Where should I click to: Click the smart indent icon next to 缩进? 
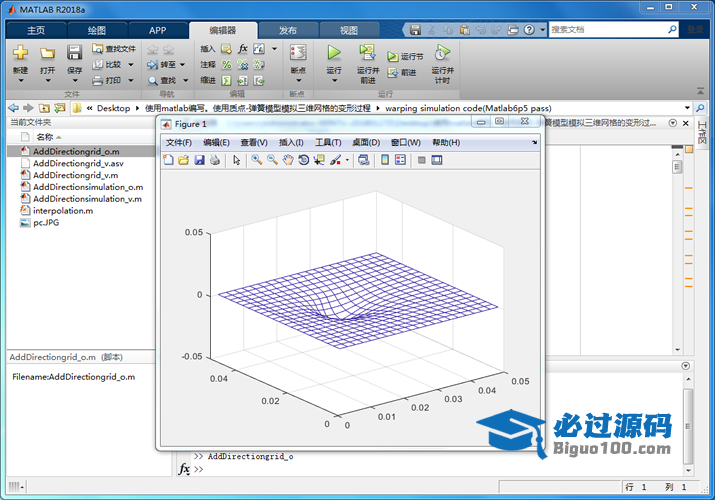(x=226, y=81)
